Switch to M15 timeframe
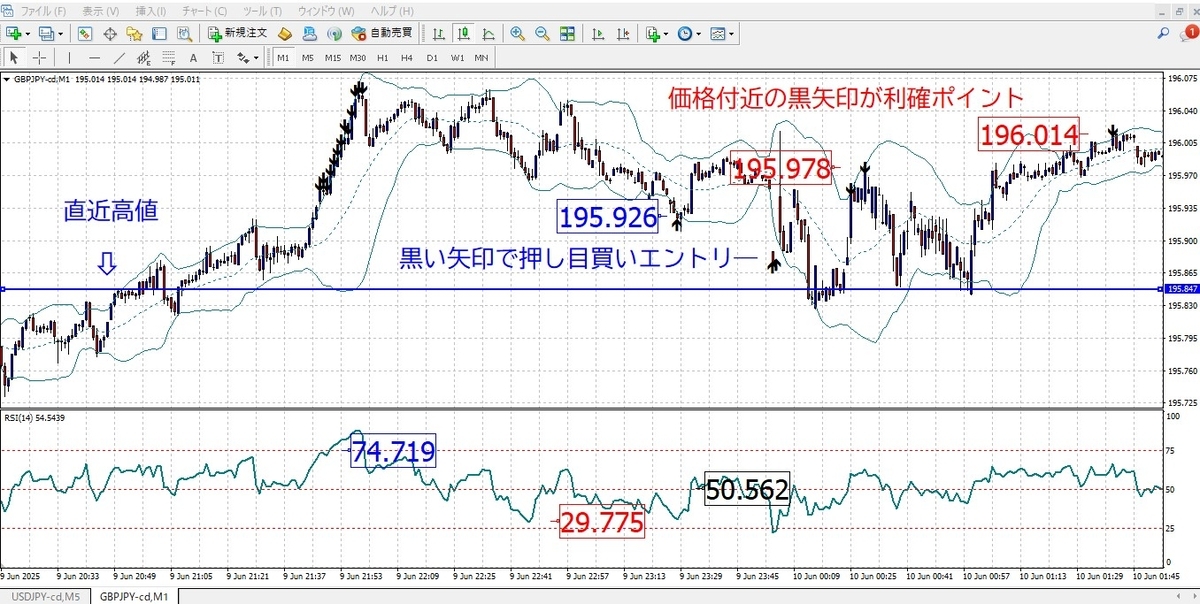The width and height of the screenshot is (1200, 604). click(333, 57)
